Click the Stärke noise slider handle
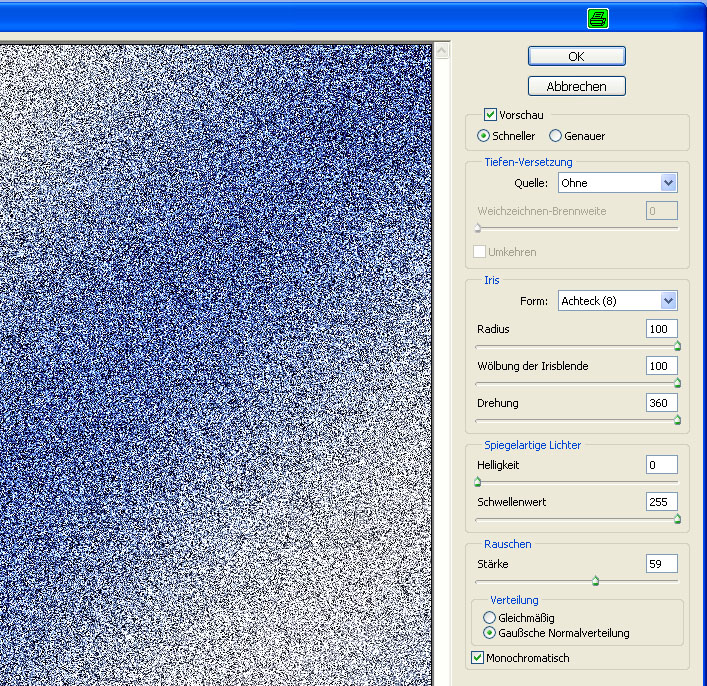Viewport: 707px width, 686px height. tap(595, 581)
